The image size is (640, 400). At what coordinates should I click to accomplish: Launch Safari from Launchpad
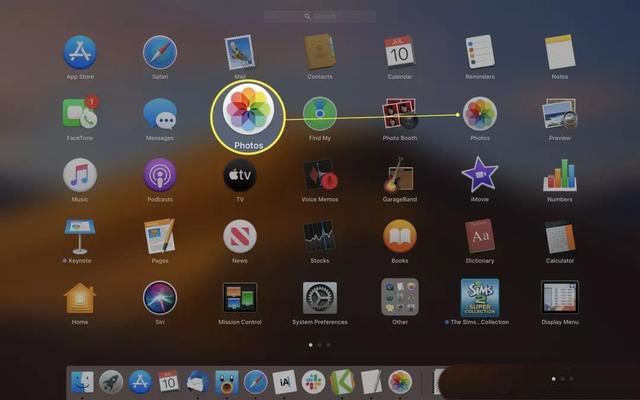tap(160, 52)
